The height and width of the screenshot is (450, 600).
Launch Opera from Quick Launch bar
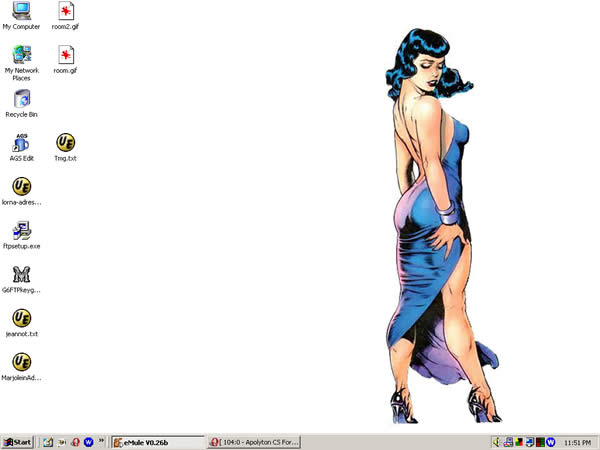tap(75, 441)
